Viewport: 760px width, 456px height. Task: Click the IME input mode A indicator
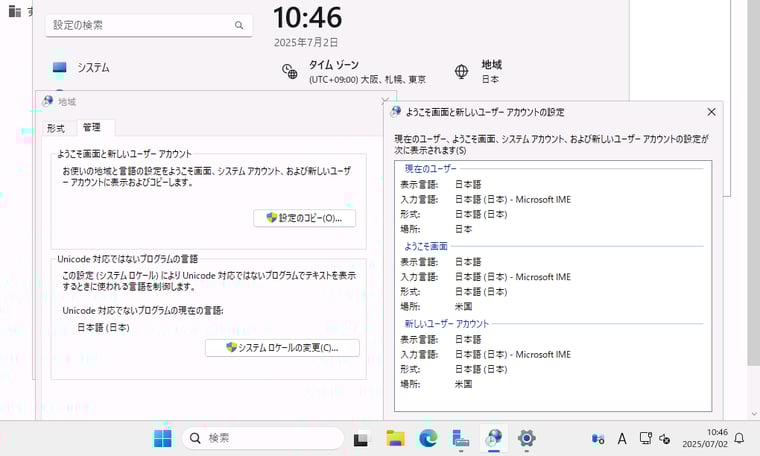point(622,439)
